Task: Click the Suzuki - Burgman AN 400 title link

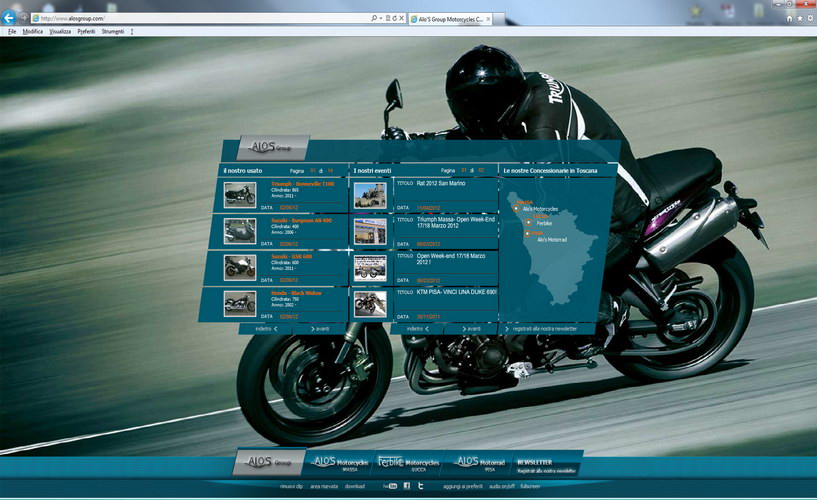Action: click(x=301, y=220)
